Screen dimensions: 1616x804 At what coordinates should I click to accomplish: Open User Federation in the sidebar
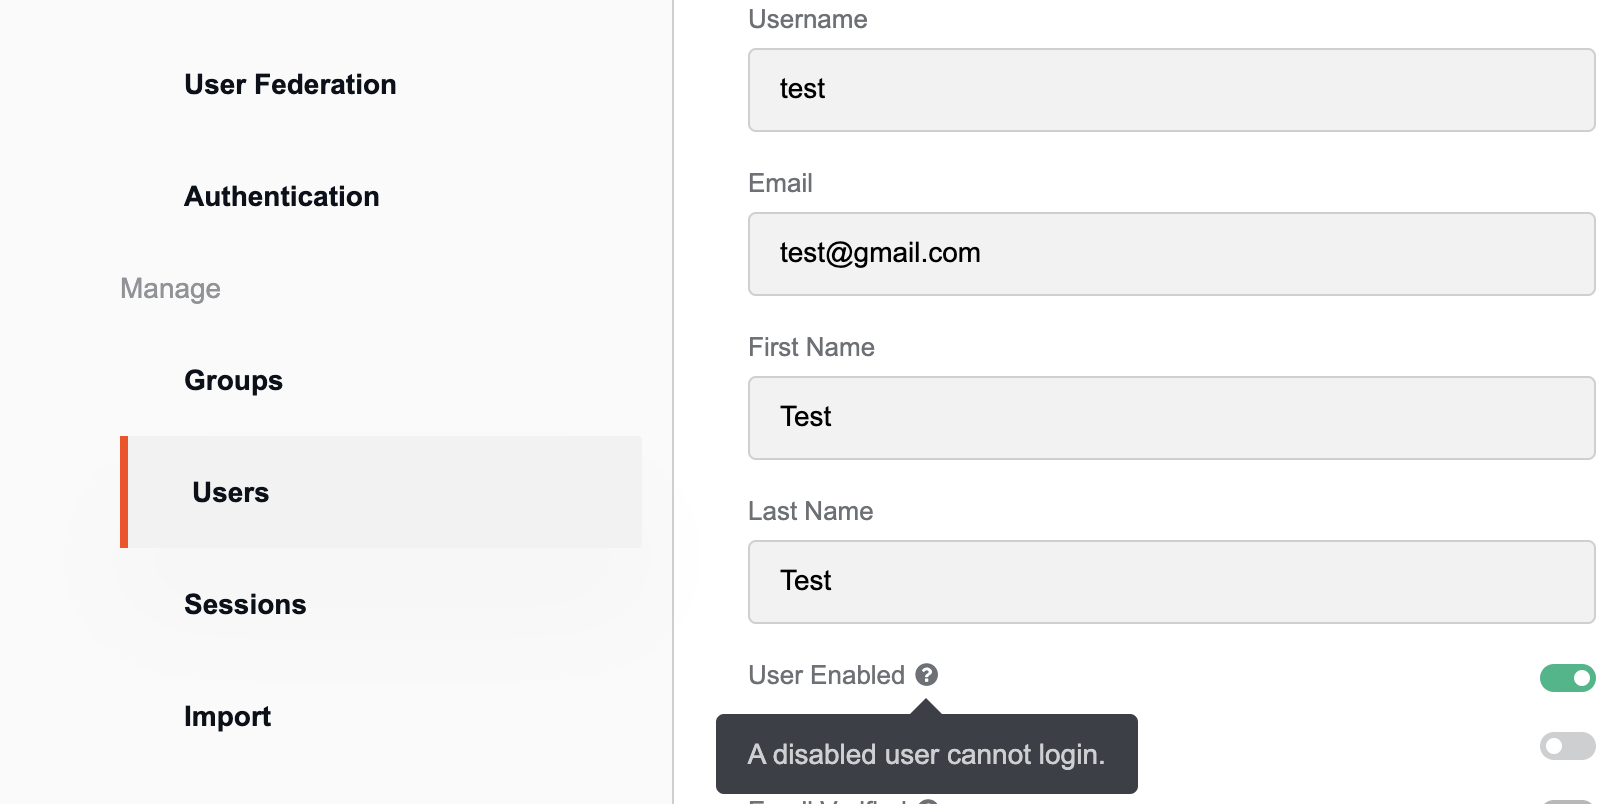[x=290, y=84]
